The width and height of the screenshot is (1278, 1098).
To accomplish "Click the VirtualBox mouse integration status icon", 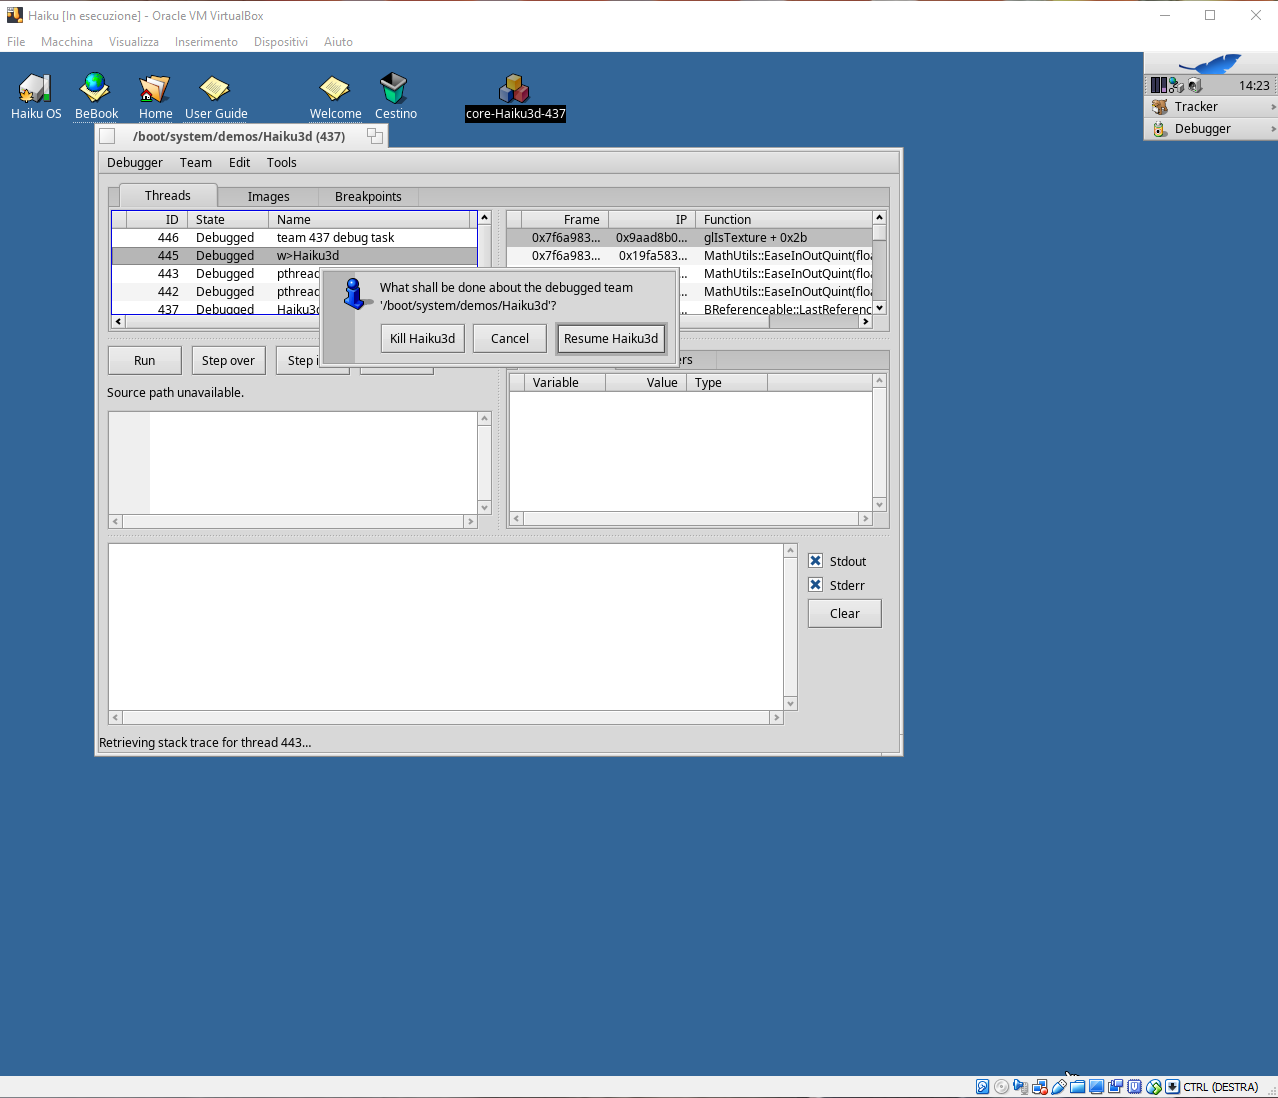I will pyautogui.click(x=1153, y=1087).
